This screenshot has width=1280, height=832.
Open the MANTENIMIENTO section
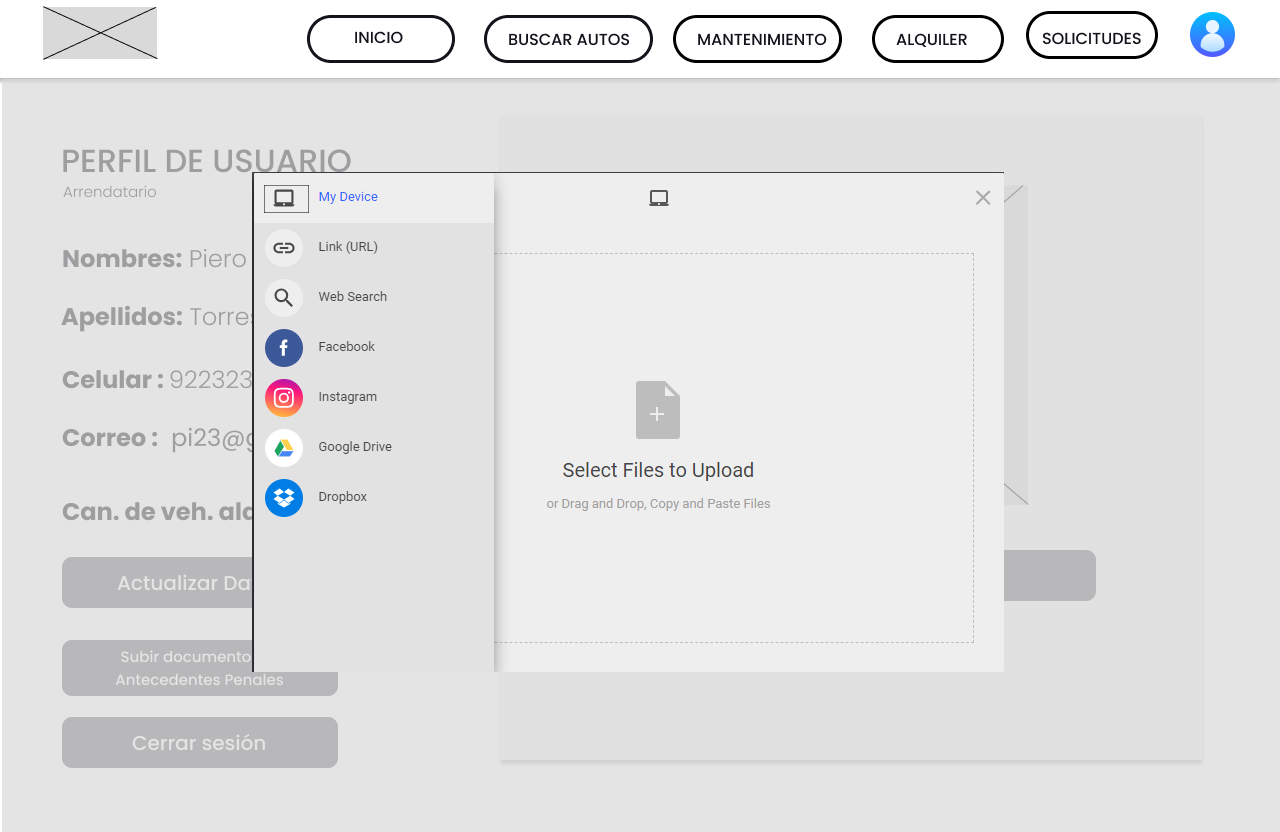[757, 39]
